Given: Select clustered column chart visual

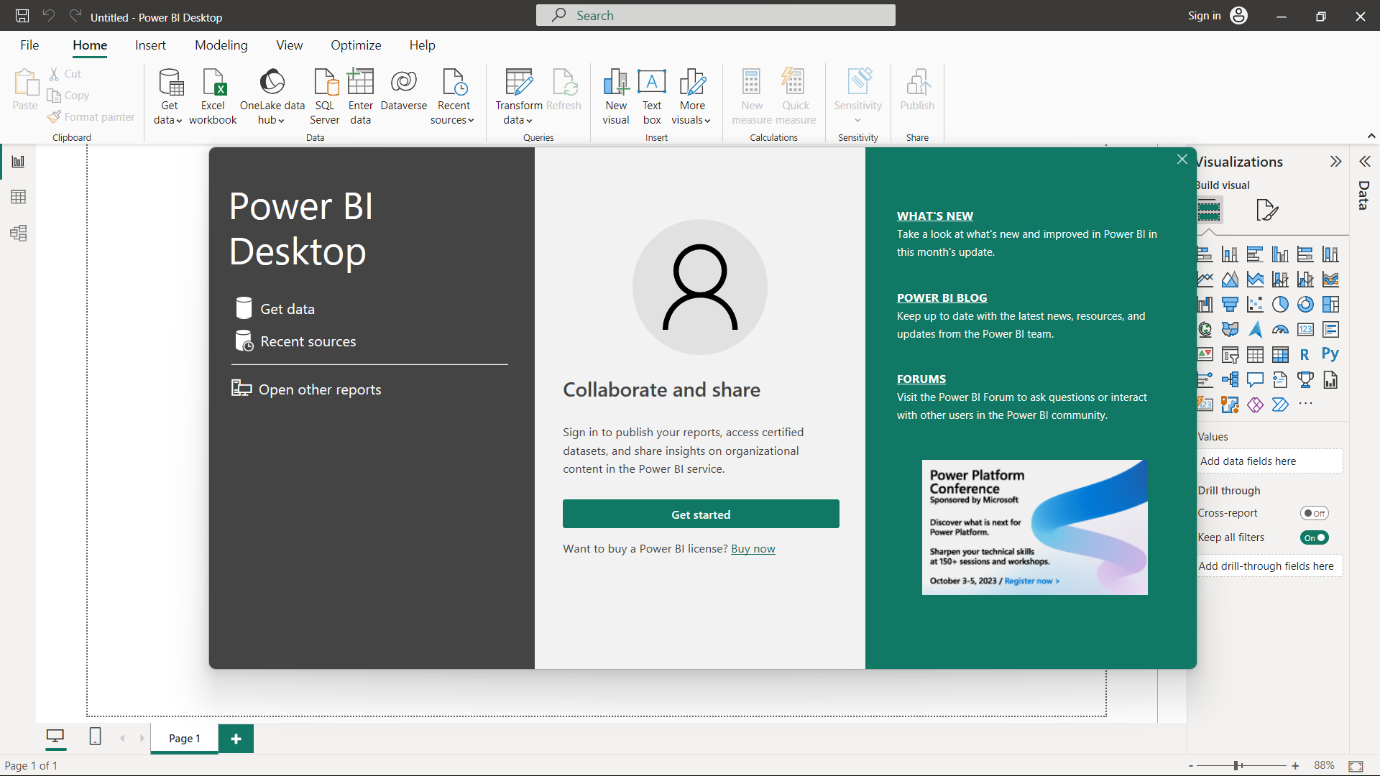Looking at the screenshot, I should pos(1280,254).
